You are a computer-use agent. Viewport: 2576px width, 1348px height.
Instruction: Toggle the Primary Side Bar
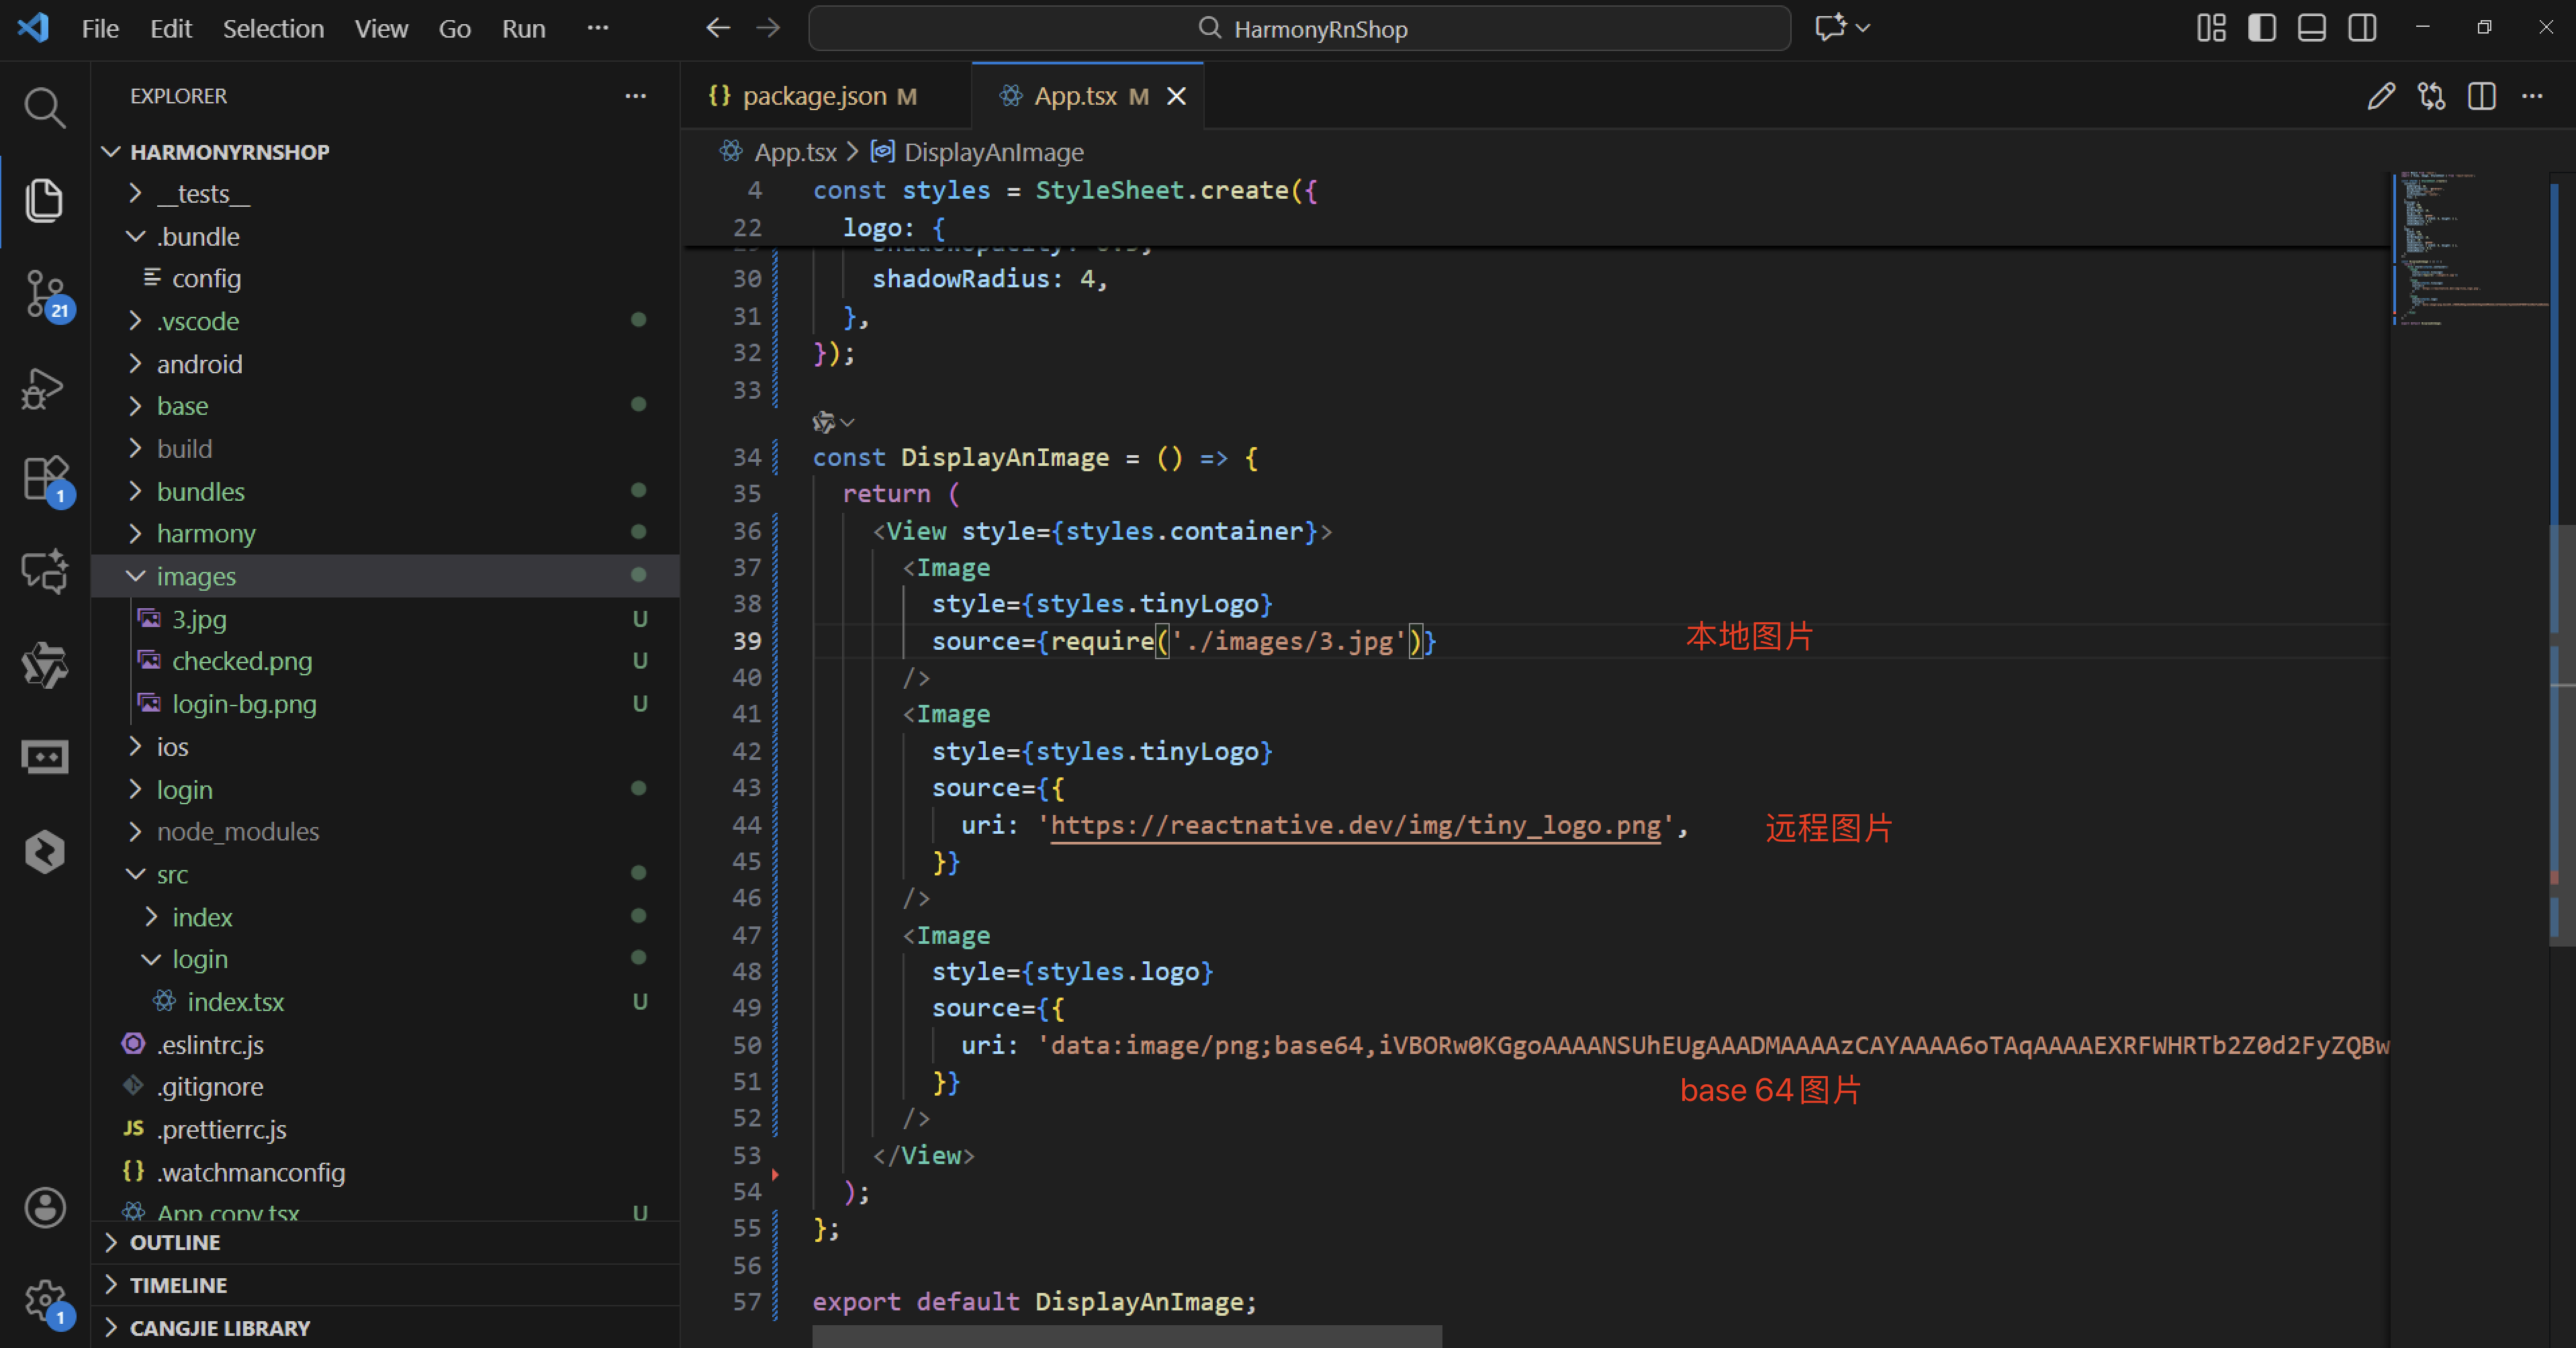click(x=2261, y=28)
